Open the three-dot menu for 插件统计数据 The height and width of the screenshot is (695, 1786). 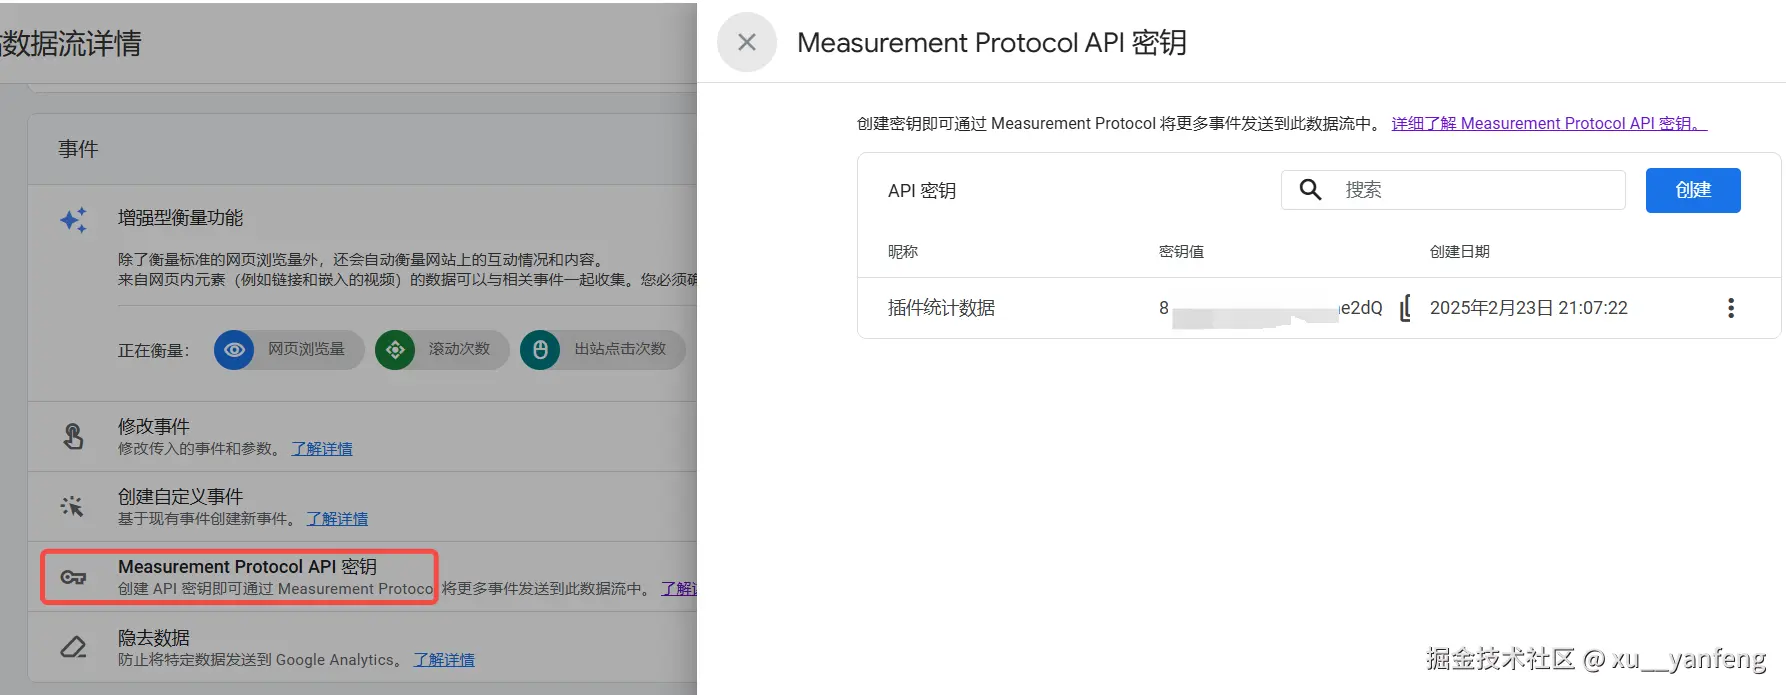pyautogui.click(x=1731, y=308)
